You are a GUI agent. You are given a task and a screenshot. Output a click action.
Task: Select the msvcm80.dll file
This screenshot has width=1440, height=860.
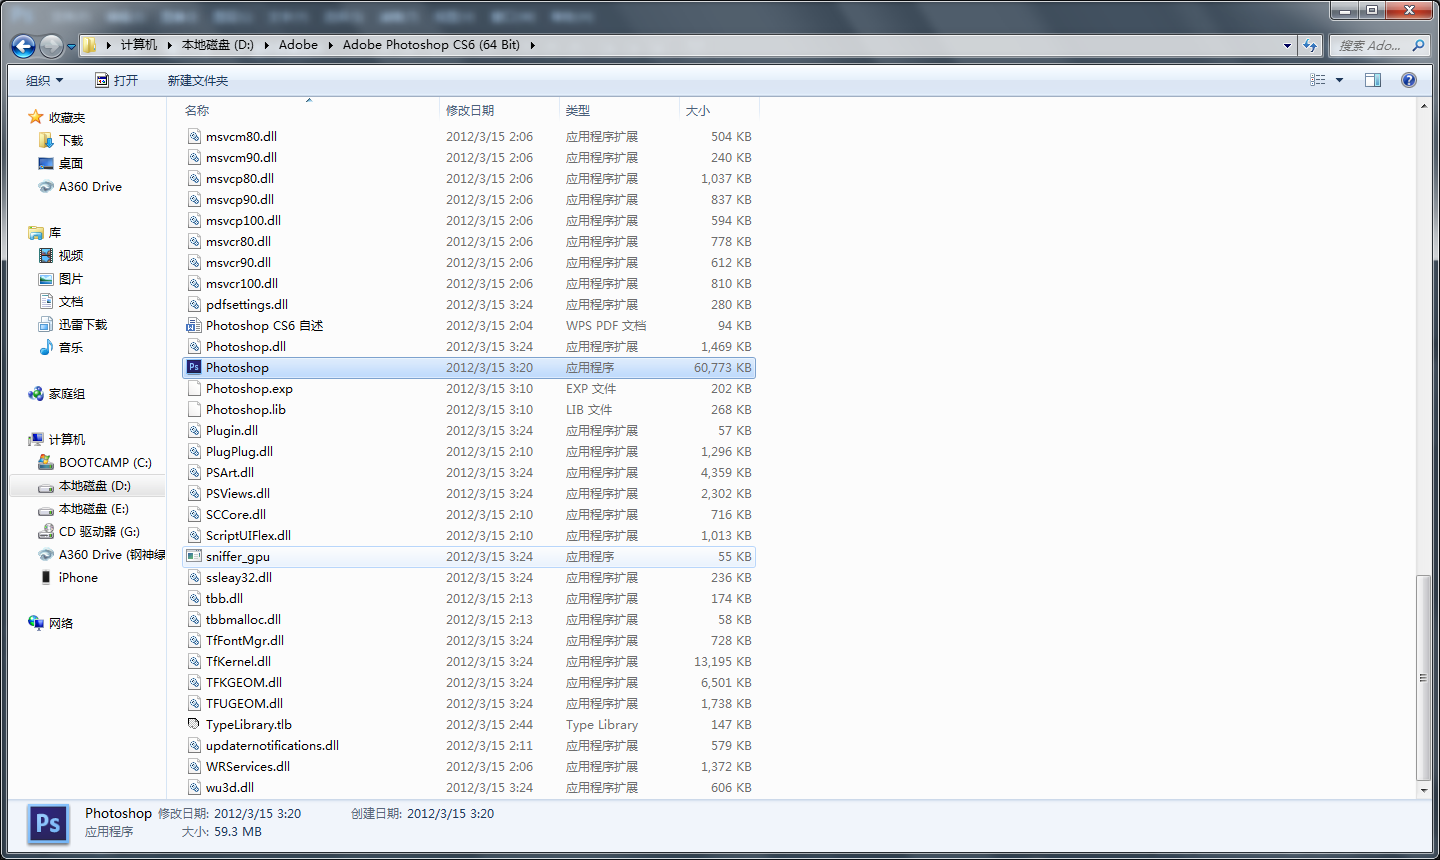click(469, 136)
